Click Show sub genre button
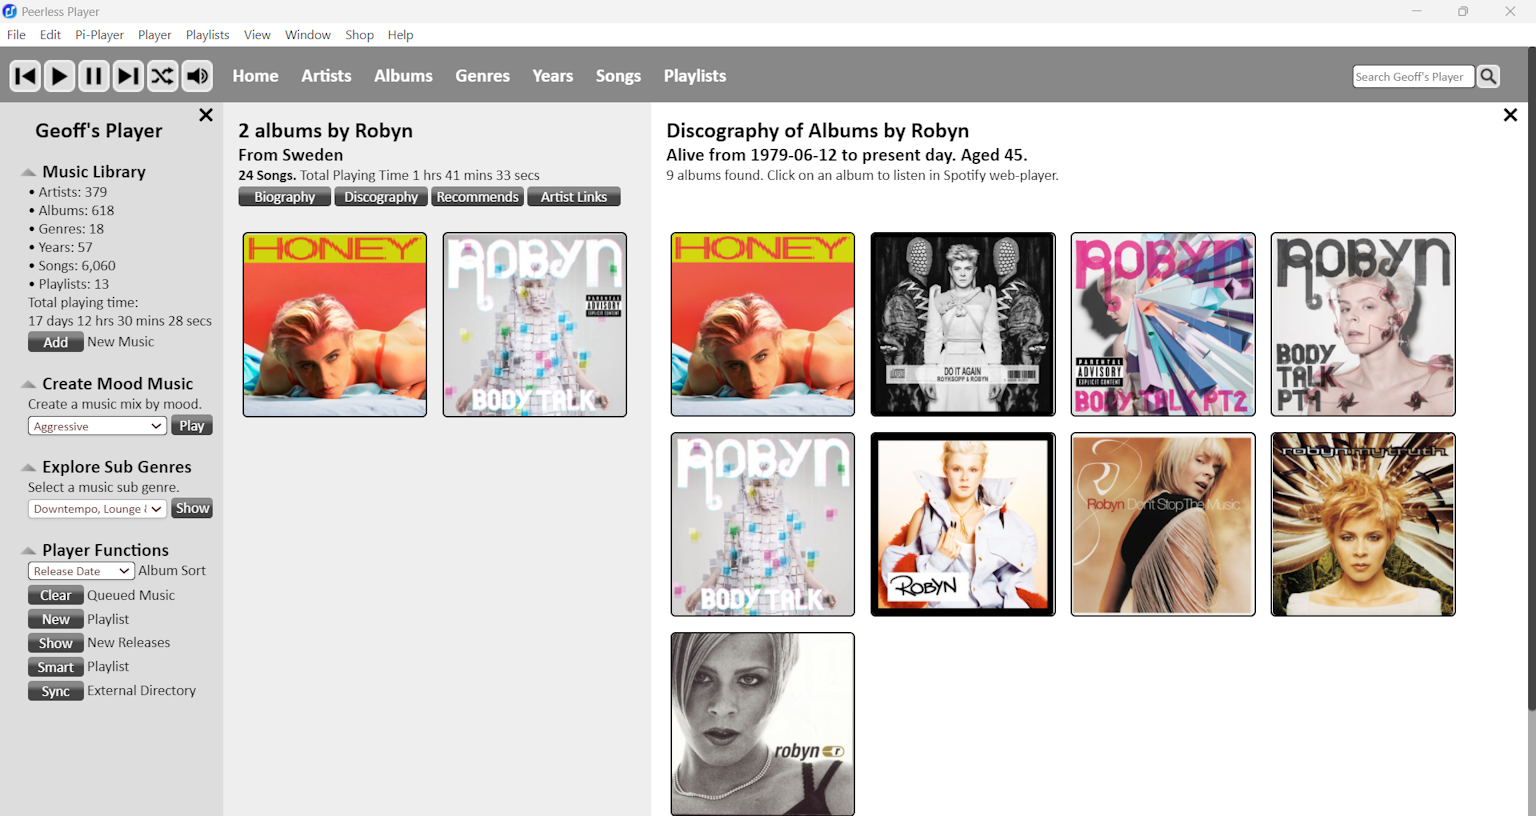The image size is (1536, 816). click(x=192, y=509)
